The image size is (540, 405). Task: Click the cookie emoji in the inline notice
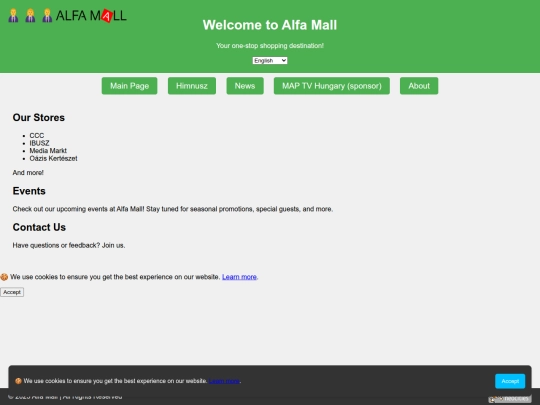pyautogui.click(x=4, y=277)
